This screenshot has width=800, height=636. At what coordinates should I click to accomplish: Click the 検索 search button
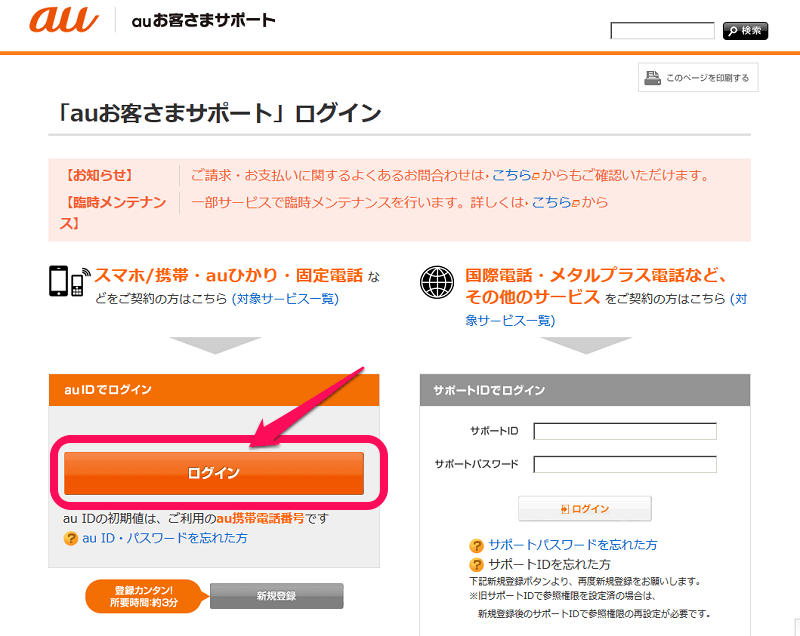[745, 31]
